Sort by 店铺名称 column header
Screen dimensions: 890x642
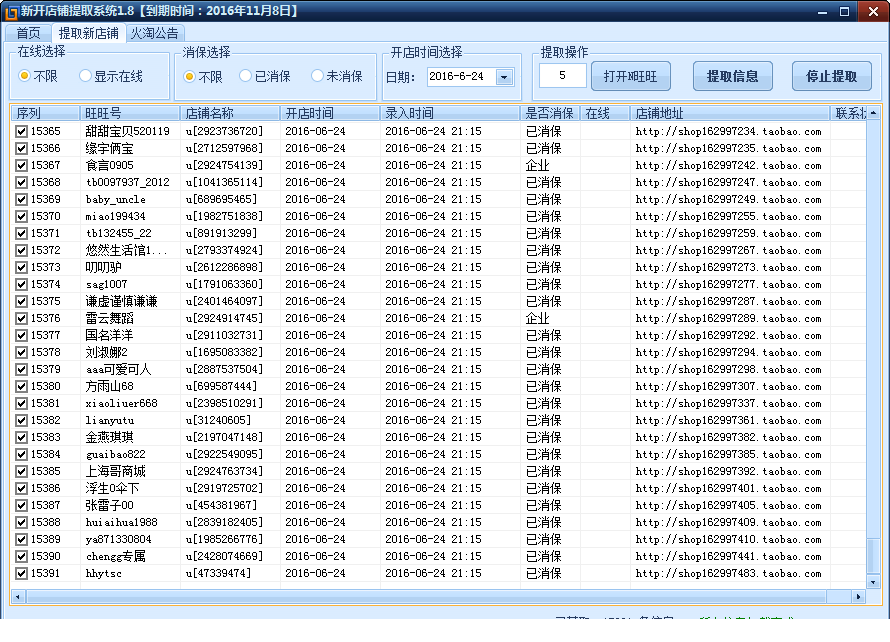230,113
